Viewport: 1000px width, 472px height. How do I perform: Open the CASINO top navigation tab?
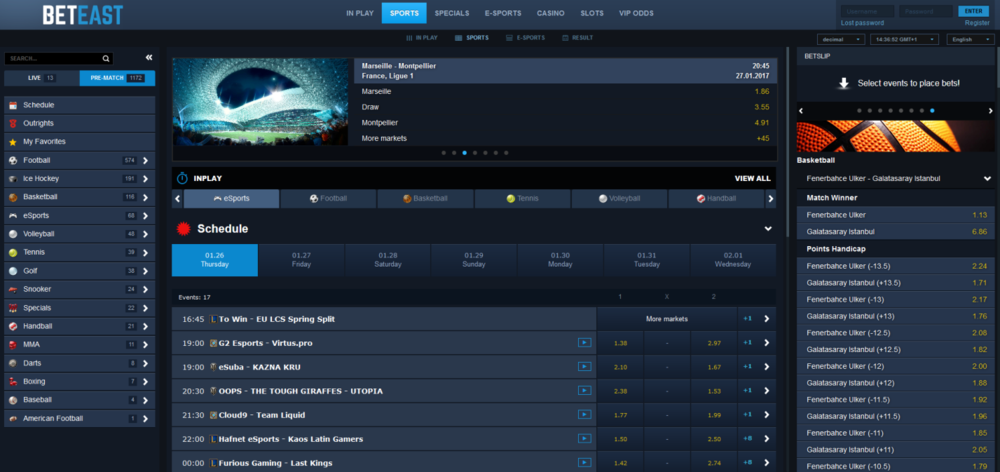(550, 13)
